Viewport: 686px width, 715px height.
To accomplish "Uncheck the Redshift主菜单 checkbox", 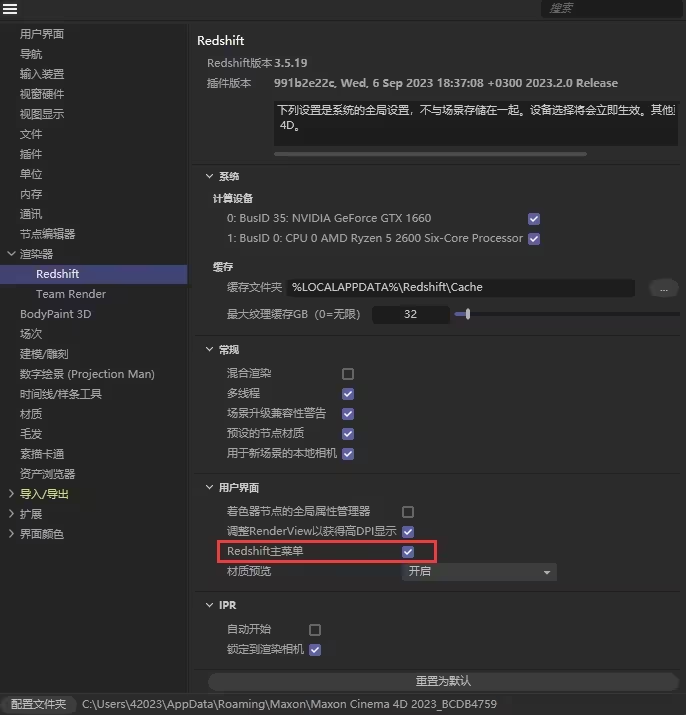I will coord(408,552).
